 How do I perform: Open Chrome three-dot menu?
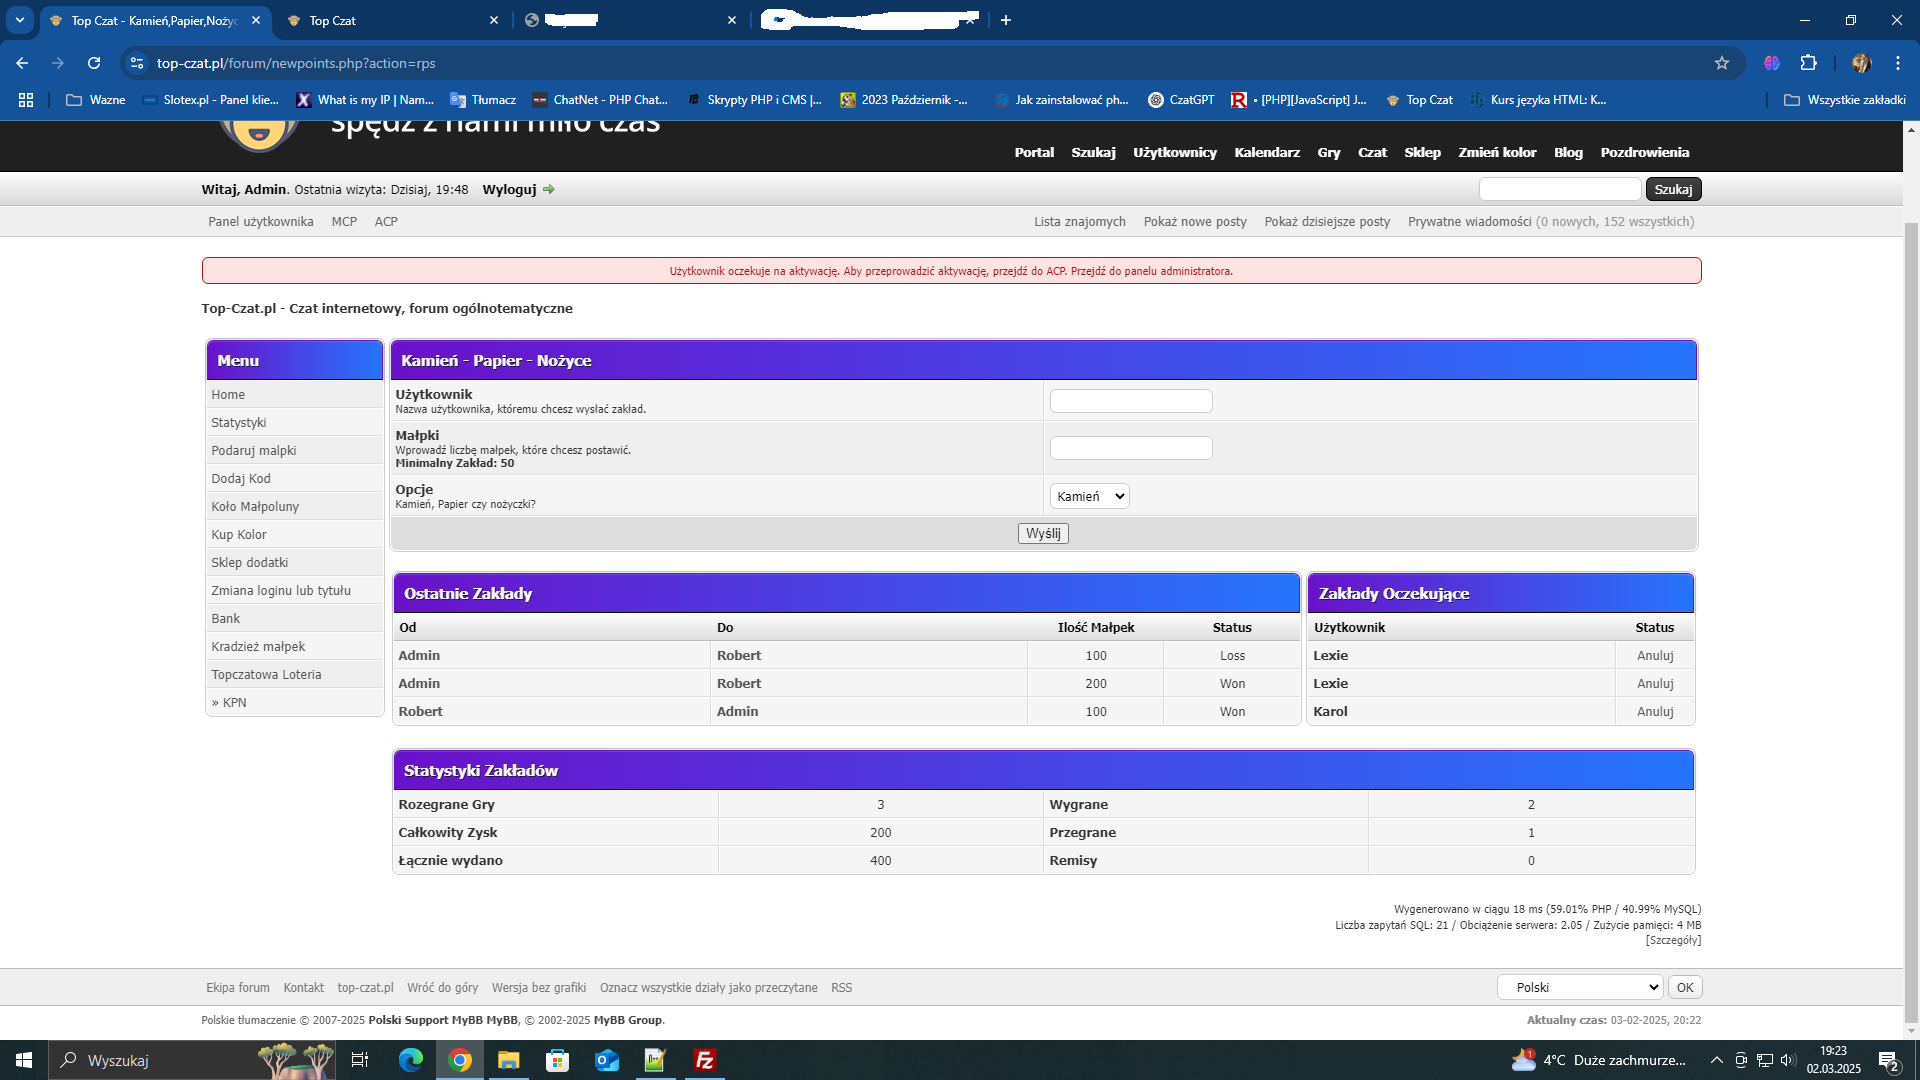pyautogui.click(x=1898, y=63)
